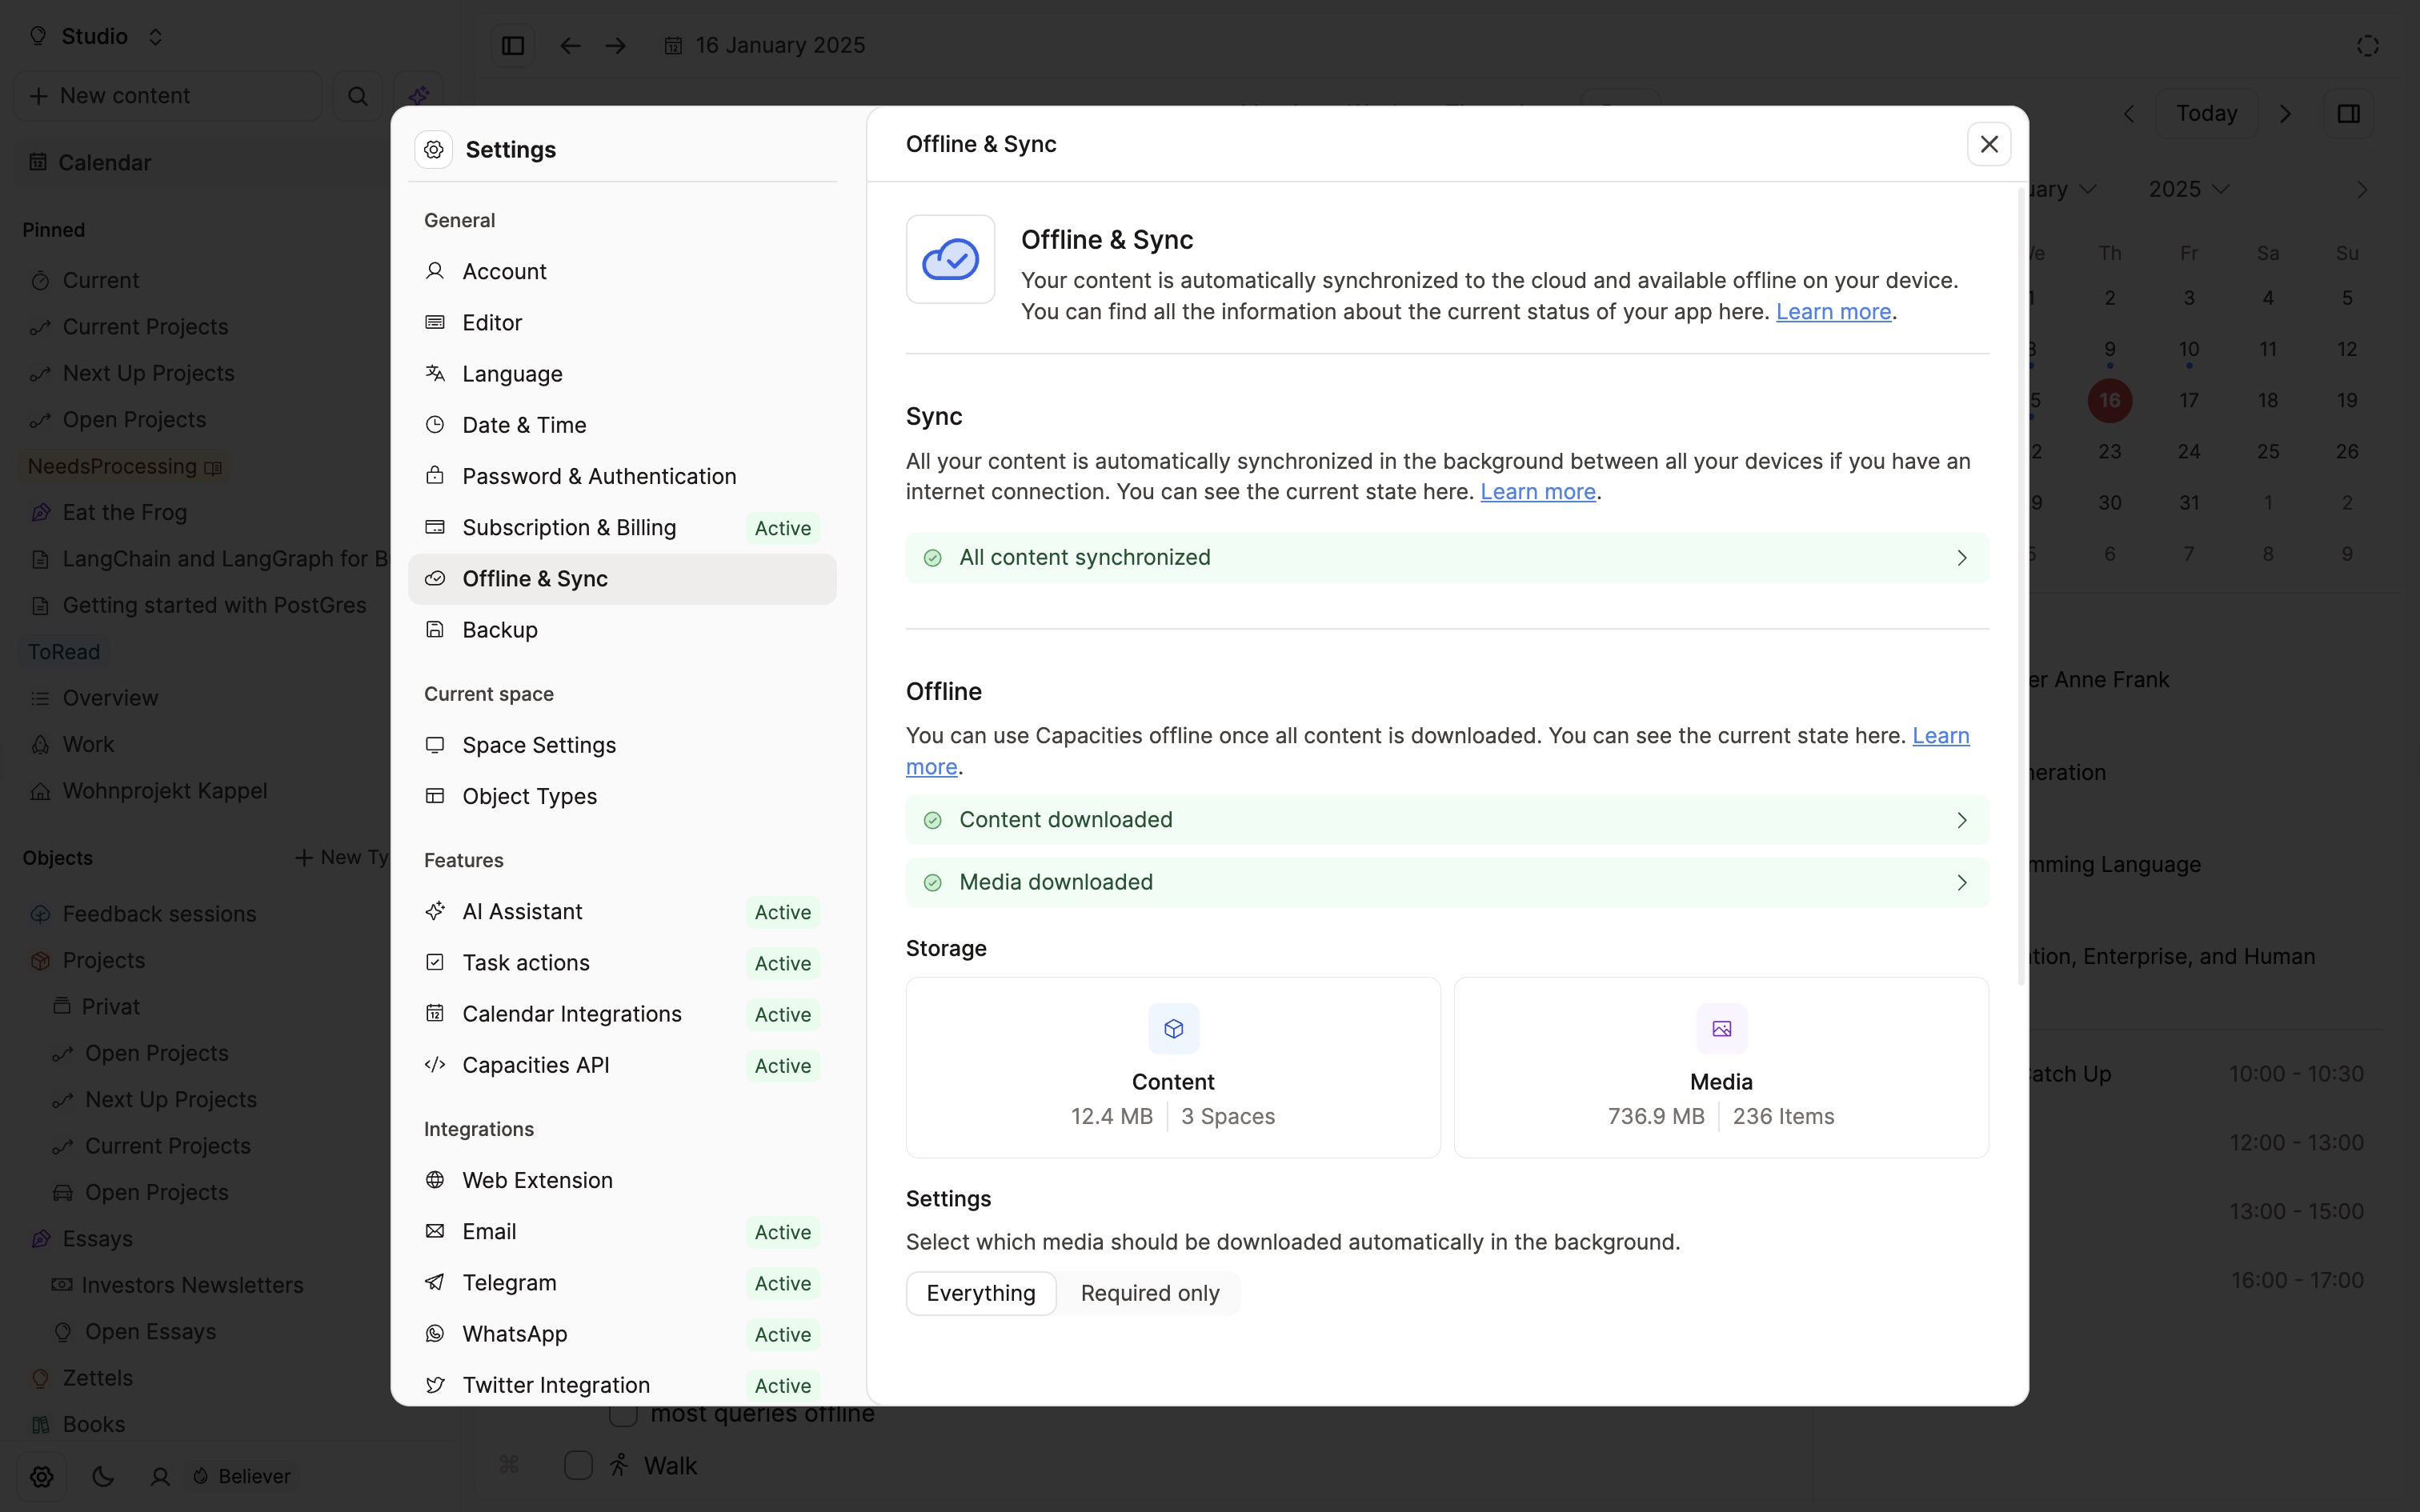Open the Subscription & Billing settings
The height and width of the screenshot is (1512, 2420).
pyautogui.click(x=569, y=527)
